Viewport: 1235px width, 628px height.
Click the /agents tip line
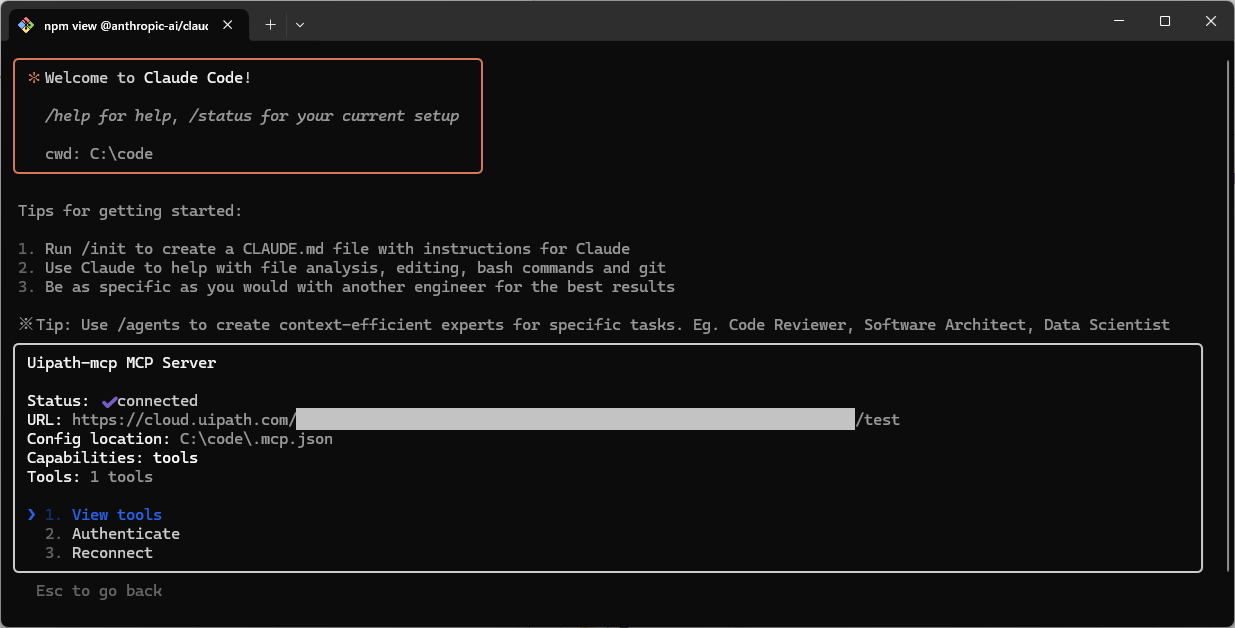[x=594, y=325]
